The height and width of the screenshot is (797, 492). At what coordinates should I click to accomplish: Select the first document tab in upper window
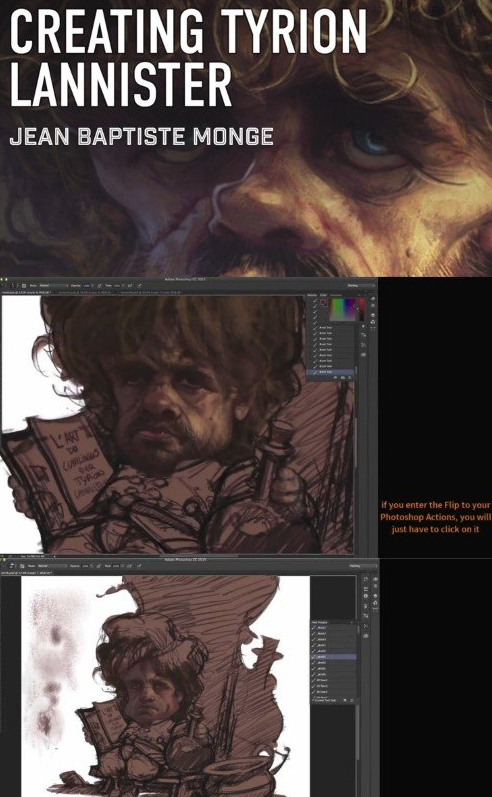(24, 293)
